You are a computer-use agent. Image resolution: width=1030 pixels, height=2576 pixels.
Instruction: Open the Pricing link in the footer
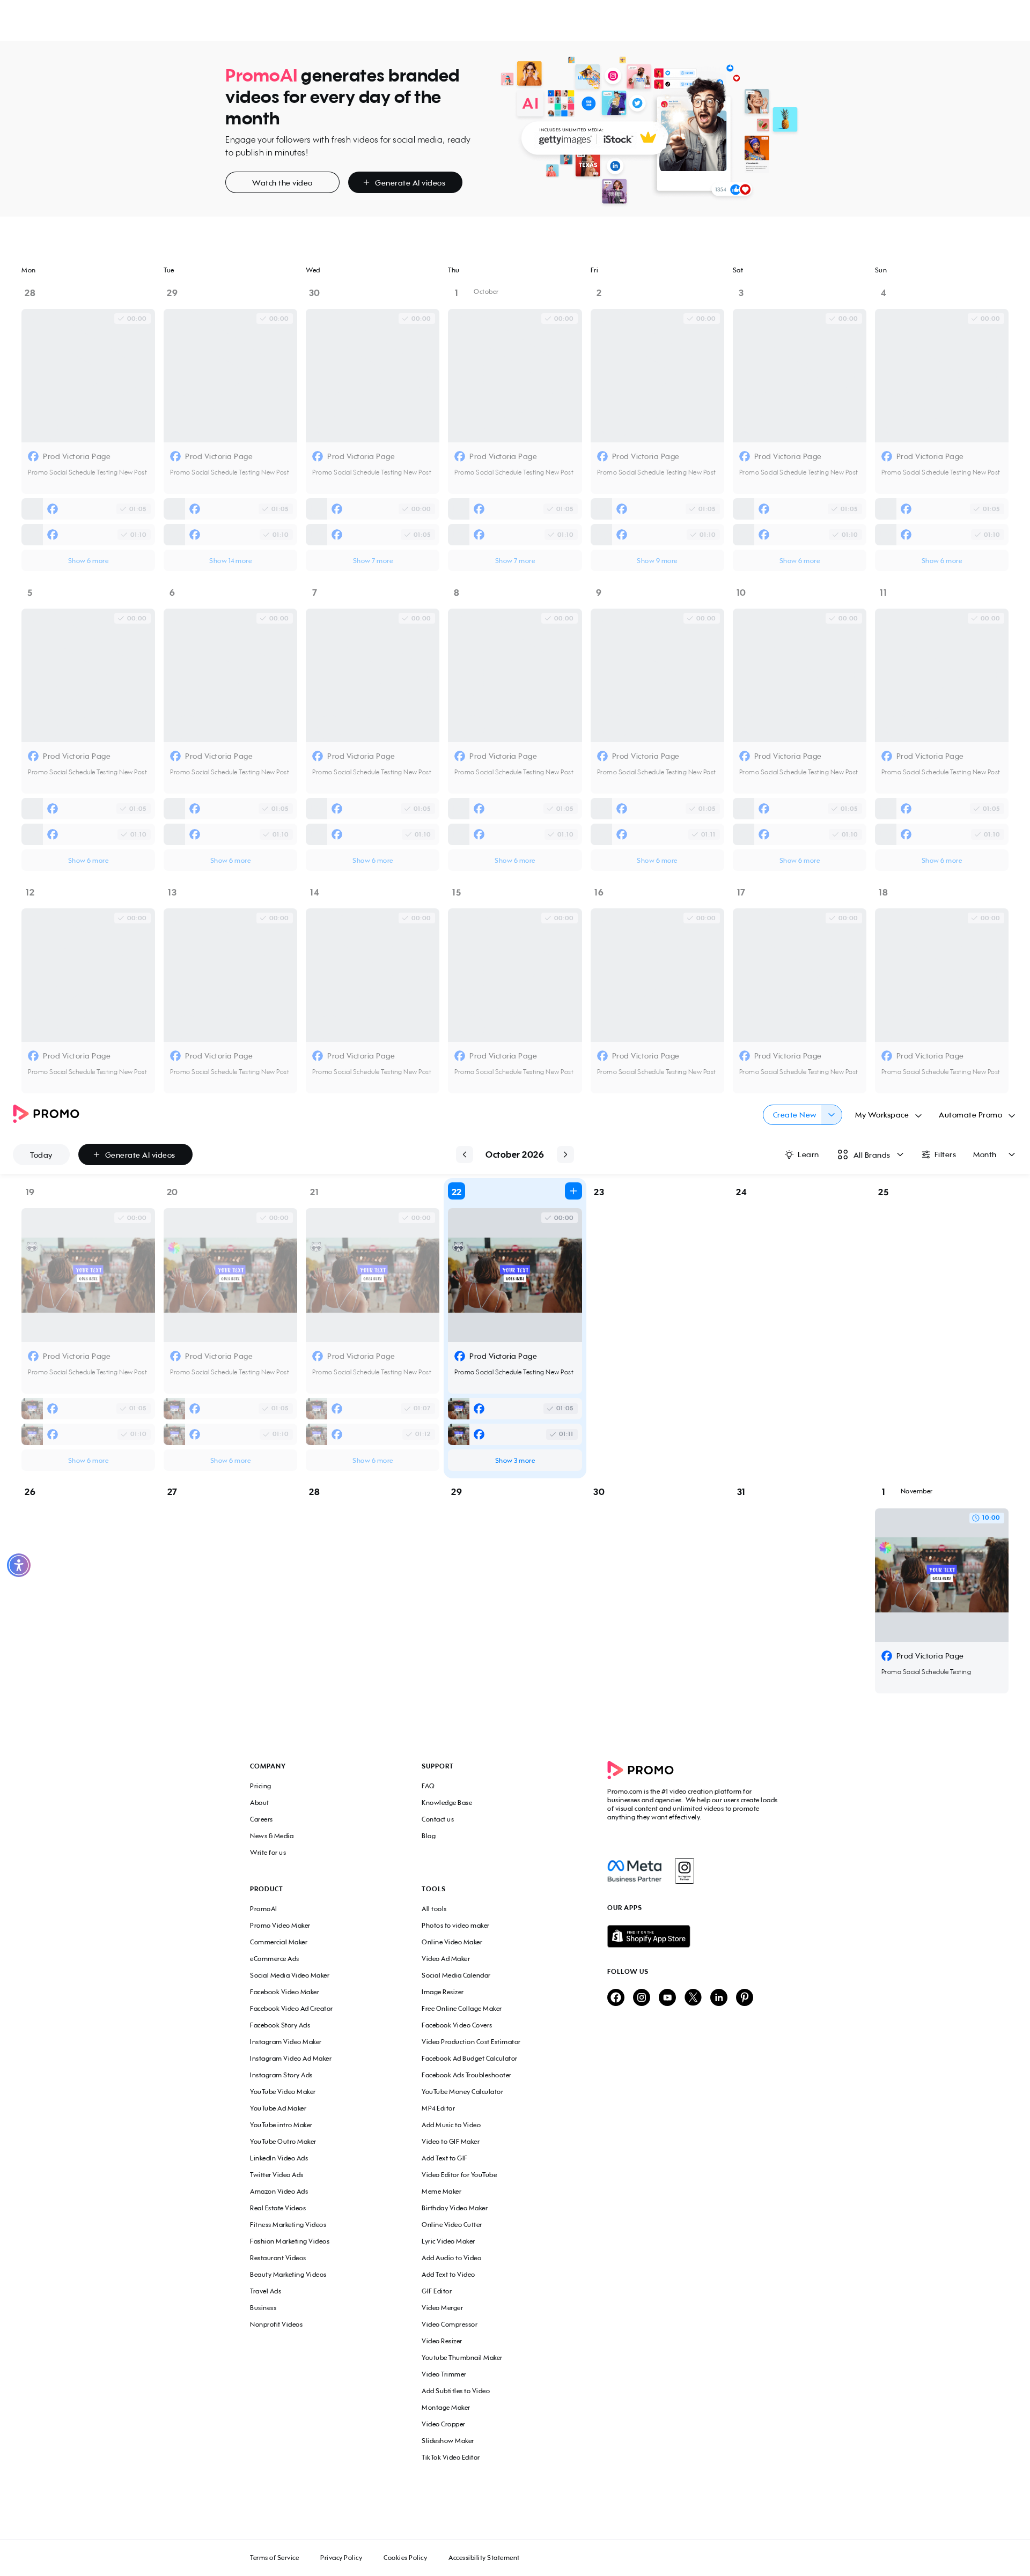pos(260,1786)
